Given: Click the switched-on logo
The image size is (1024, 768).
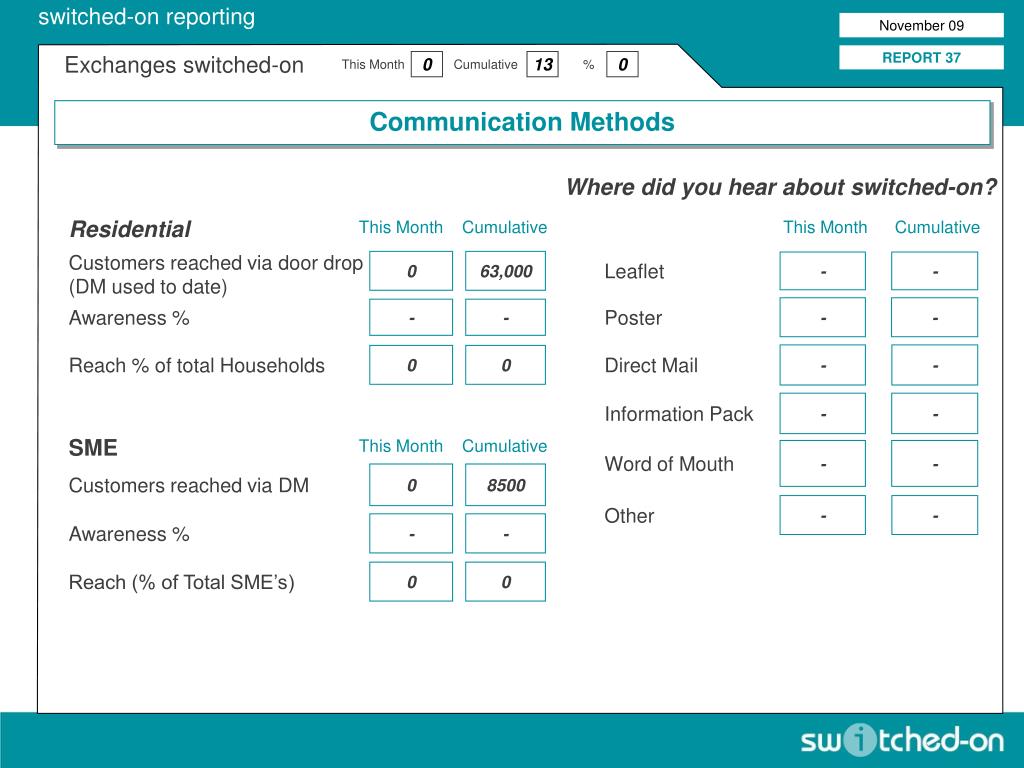Looking at the screenshot, I should click(903, 741).
